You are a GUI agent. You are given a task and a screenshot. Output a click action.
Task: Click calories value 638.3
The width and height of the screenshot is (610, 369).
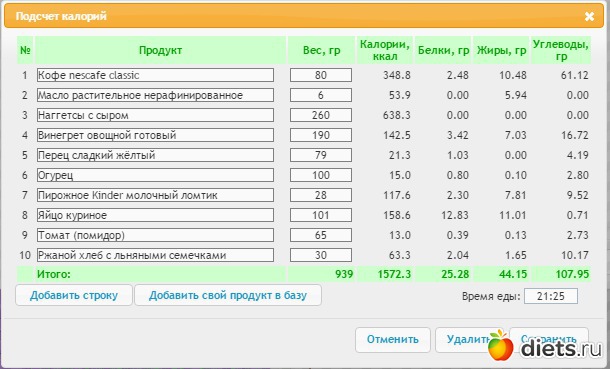[x=397, y=115]
